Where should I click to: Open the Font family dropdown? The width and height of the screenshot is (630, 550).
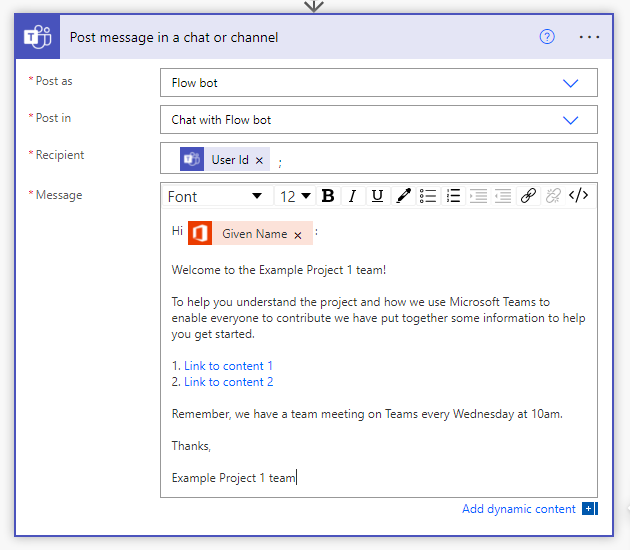click(x=215, y=196)
